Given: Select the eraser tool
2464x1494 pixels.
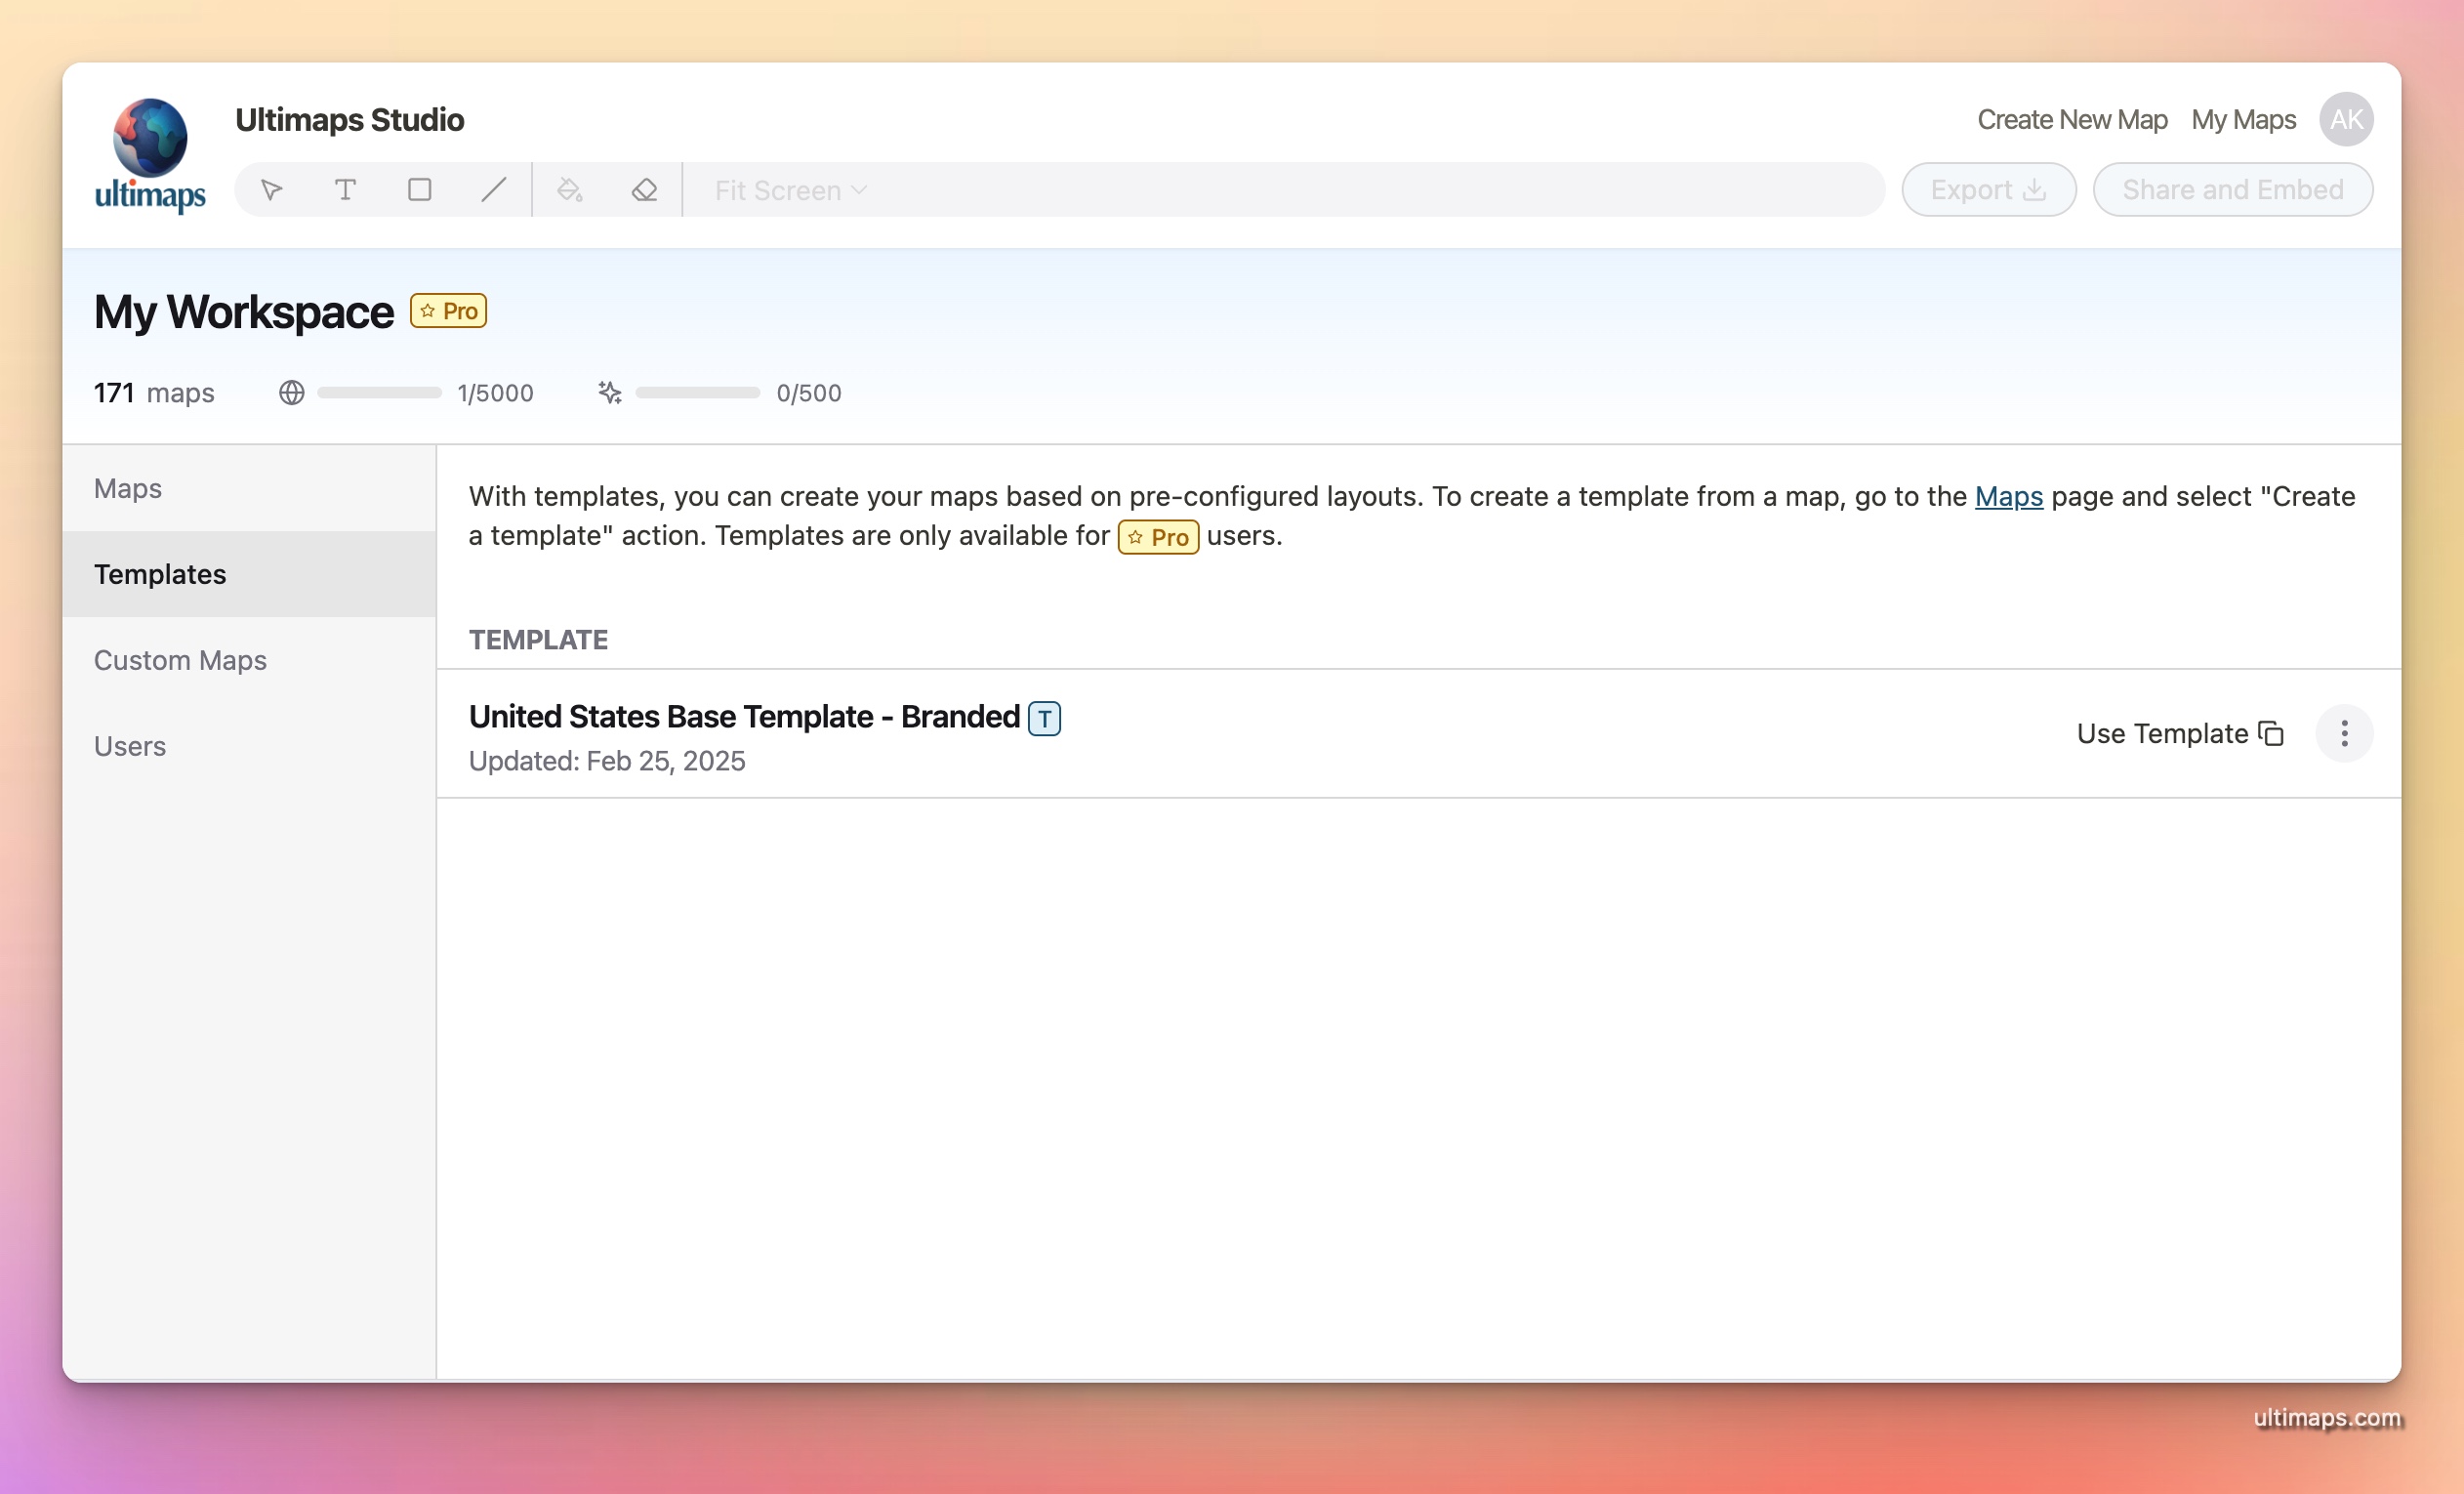Looking at the screenshot, I should 644,190.
